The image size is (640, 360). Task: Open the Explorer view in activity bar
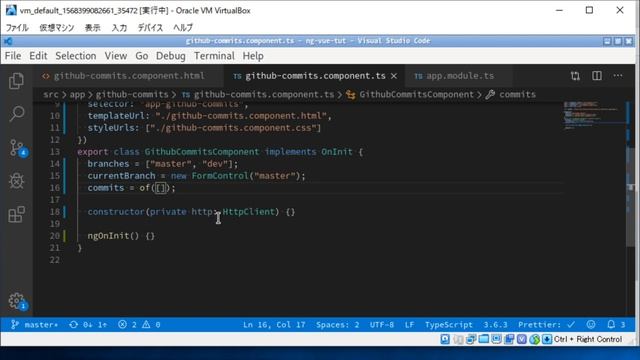(x=16, y=81)
